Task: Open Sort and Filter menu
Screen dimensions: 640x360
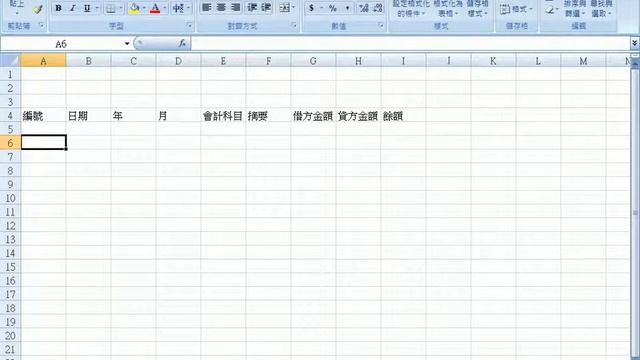Action: pos(575,9)
